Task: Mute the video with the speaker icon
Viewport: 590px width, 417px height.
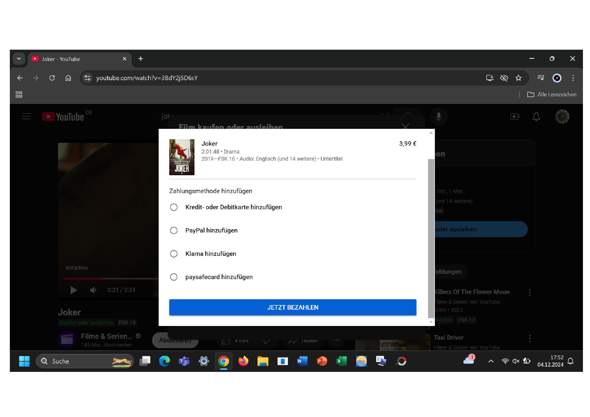Action: pos(93,290)
